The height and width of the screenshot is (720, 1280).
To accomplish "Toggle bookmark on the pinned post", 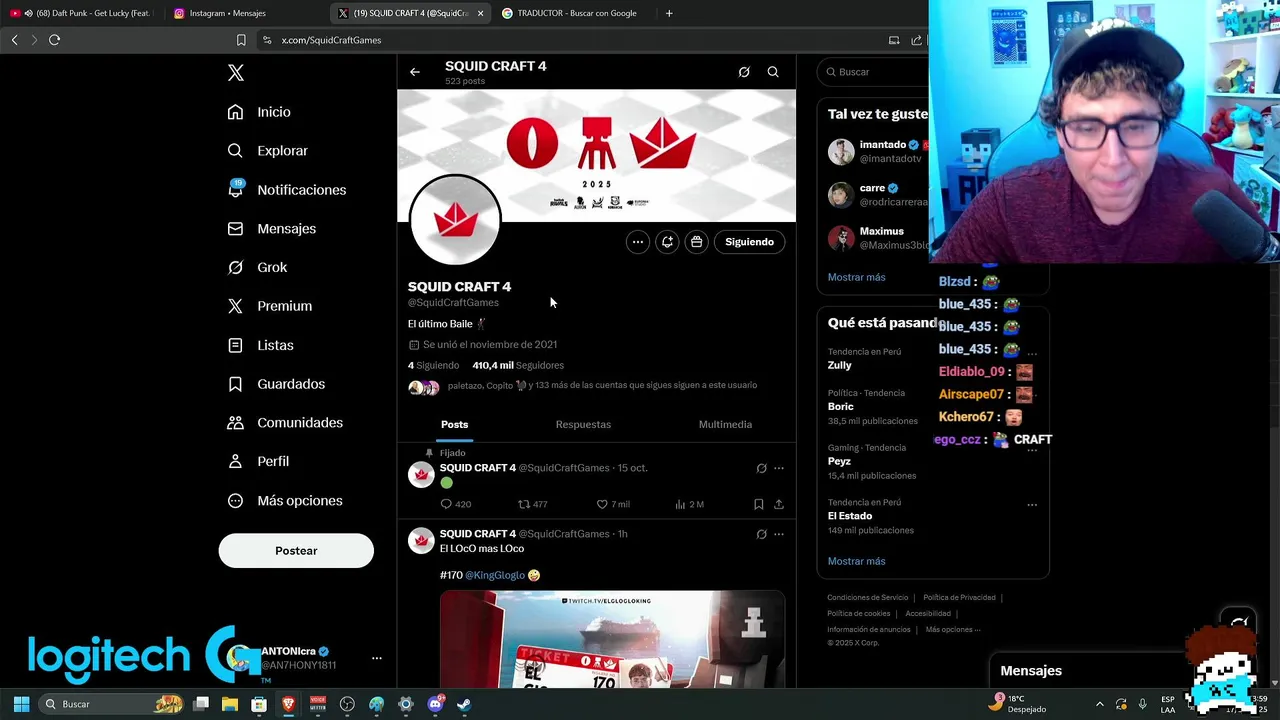I will point(758,504).
